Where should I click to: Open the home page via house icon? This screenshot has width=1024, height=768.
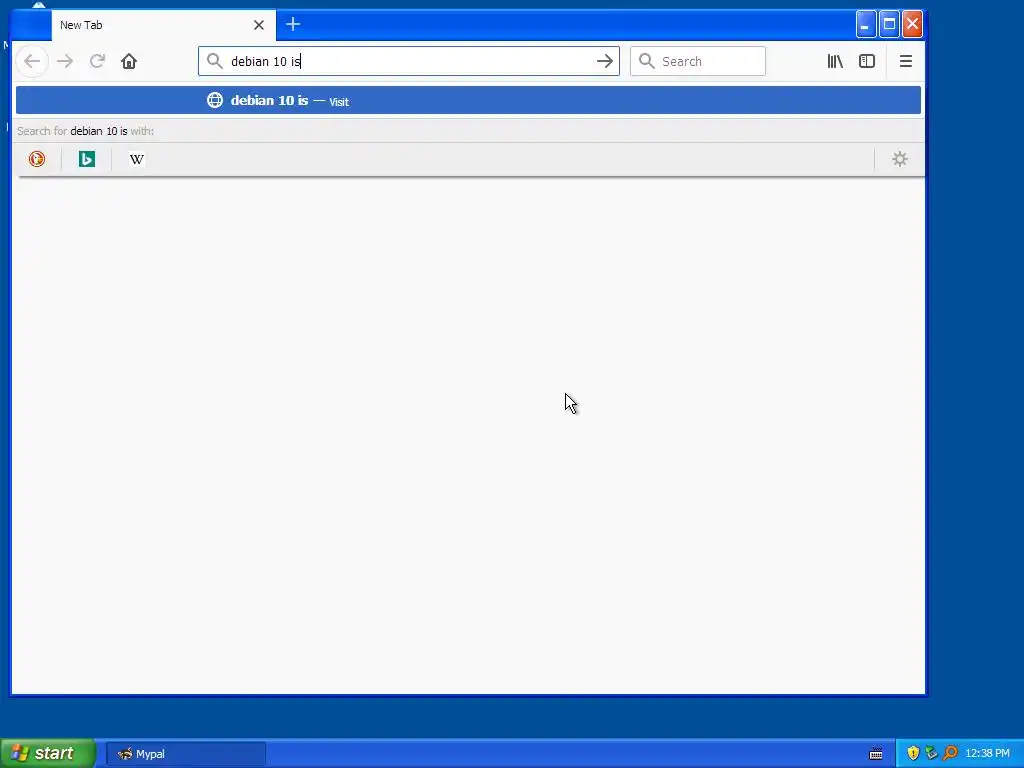[x=129, y=61]
